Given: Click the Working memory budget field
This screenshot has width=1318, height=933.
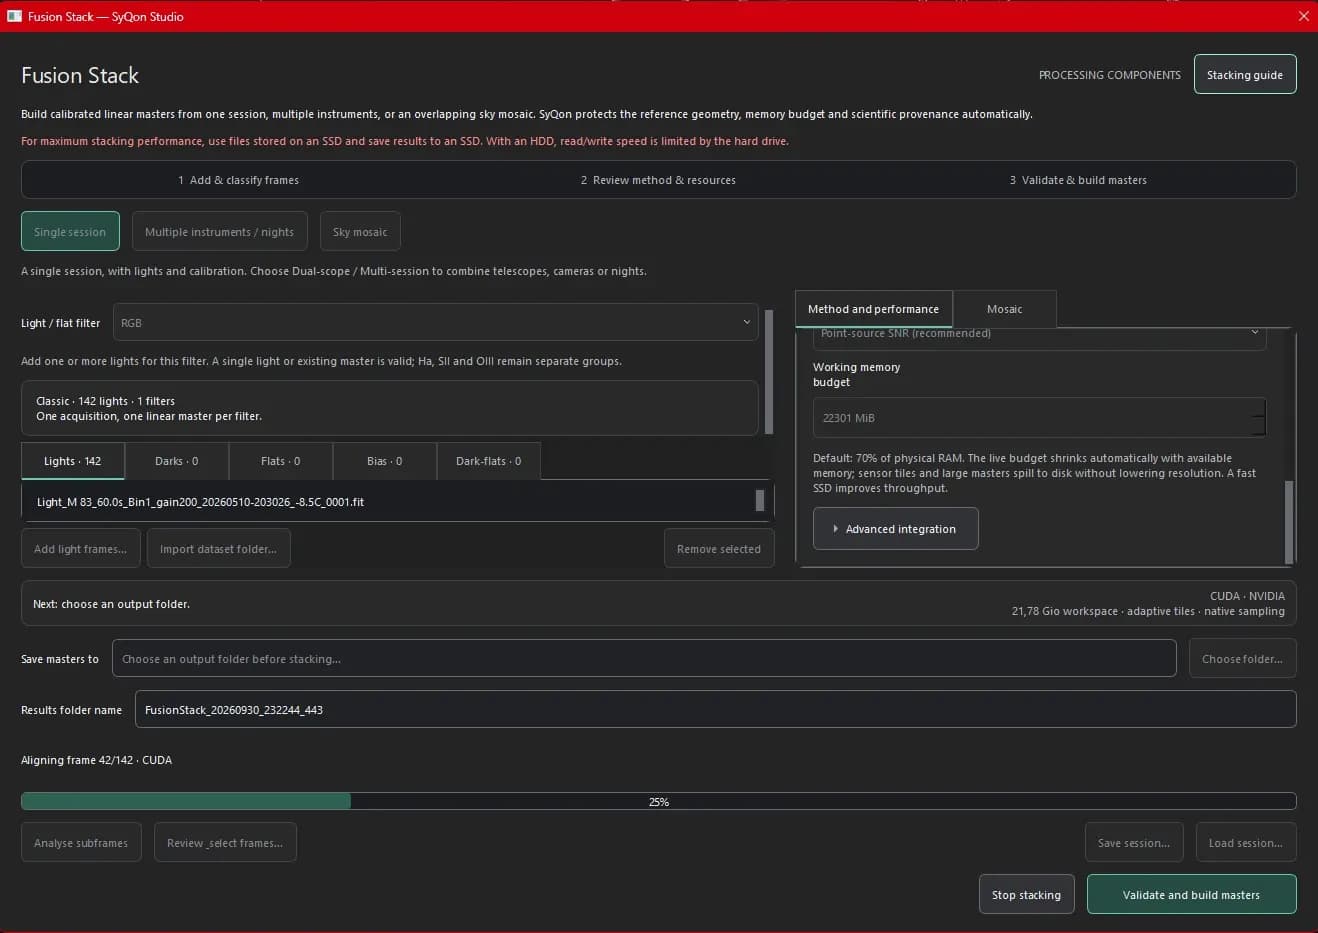Looking at the screenshot, I should tap(1039, 418).
